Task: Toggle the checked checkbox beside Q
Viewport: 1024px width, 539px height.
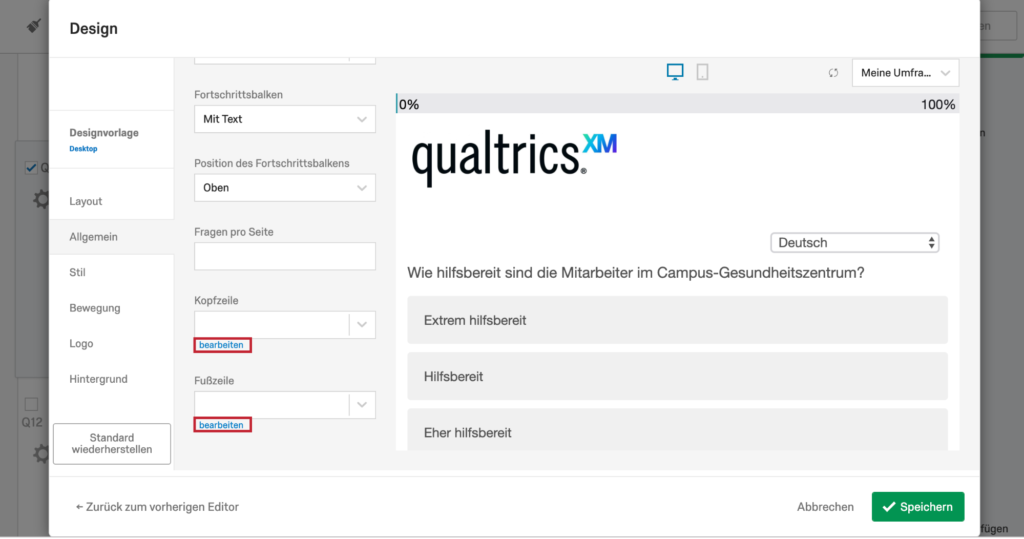Action: pos(31,167)
